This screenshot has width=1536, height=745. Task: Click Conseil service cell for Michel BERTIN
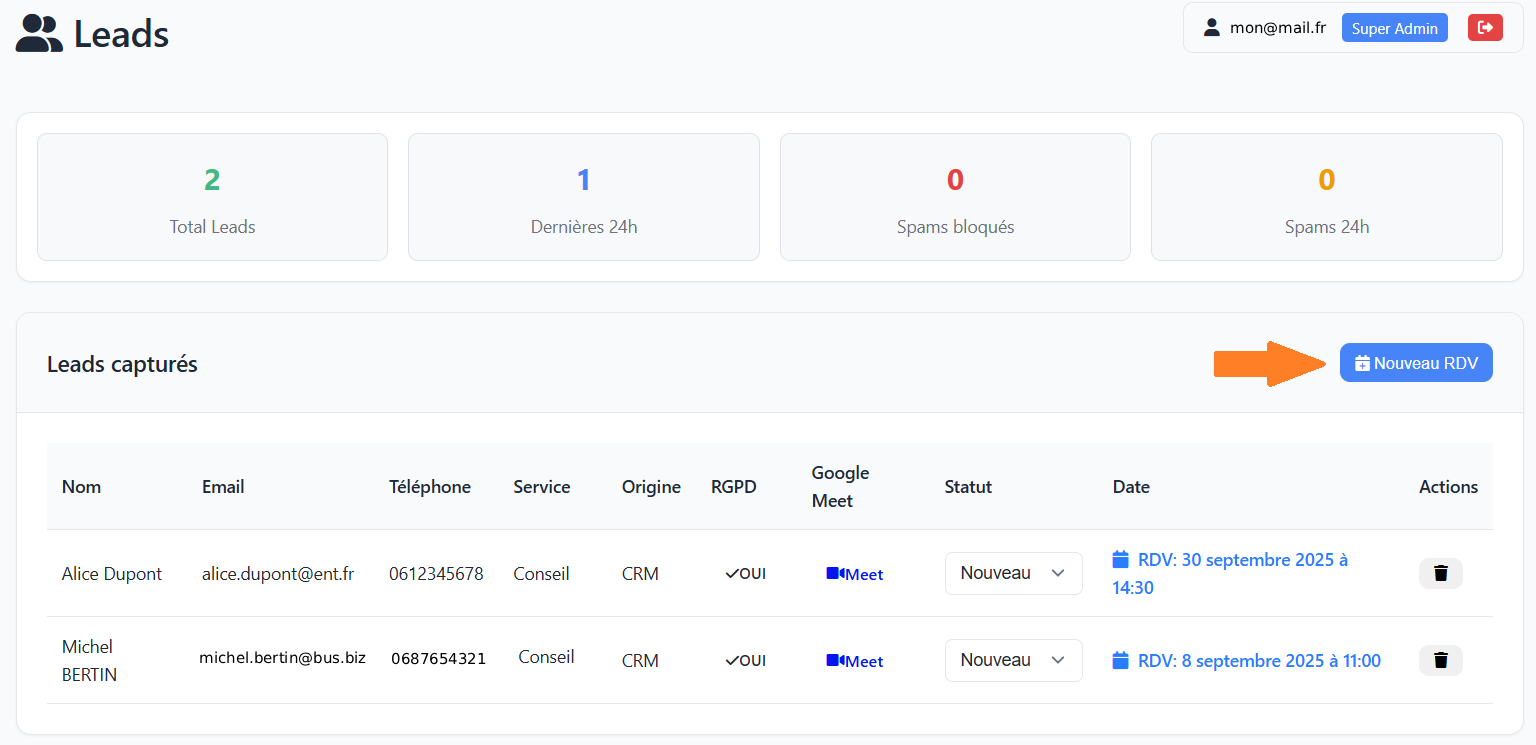pos(546,657)
